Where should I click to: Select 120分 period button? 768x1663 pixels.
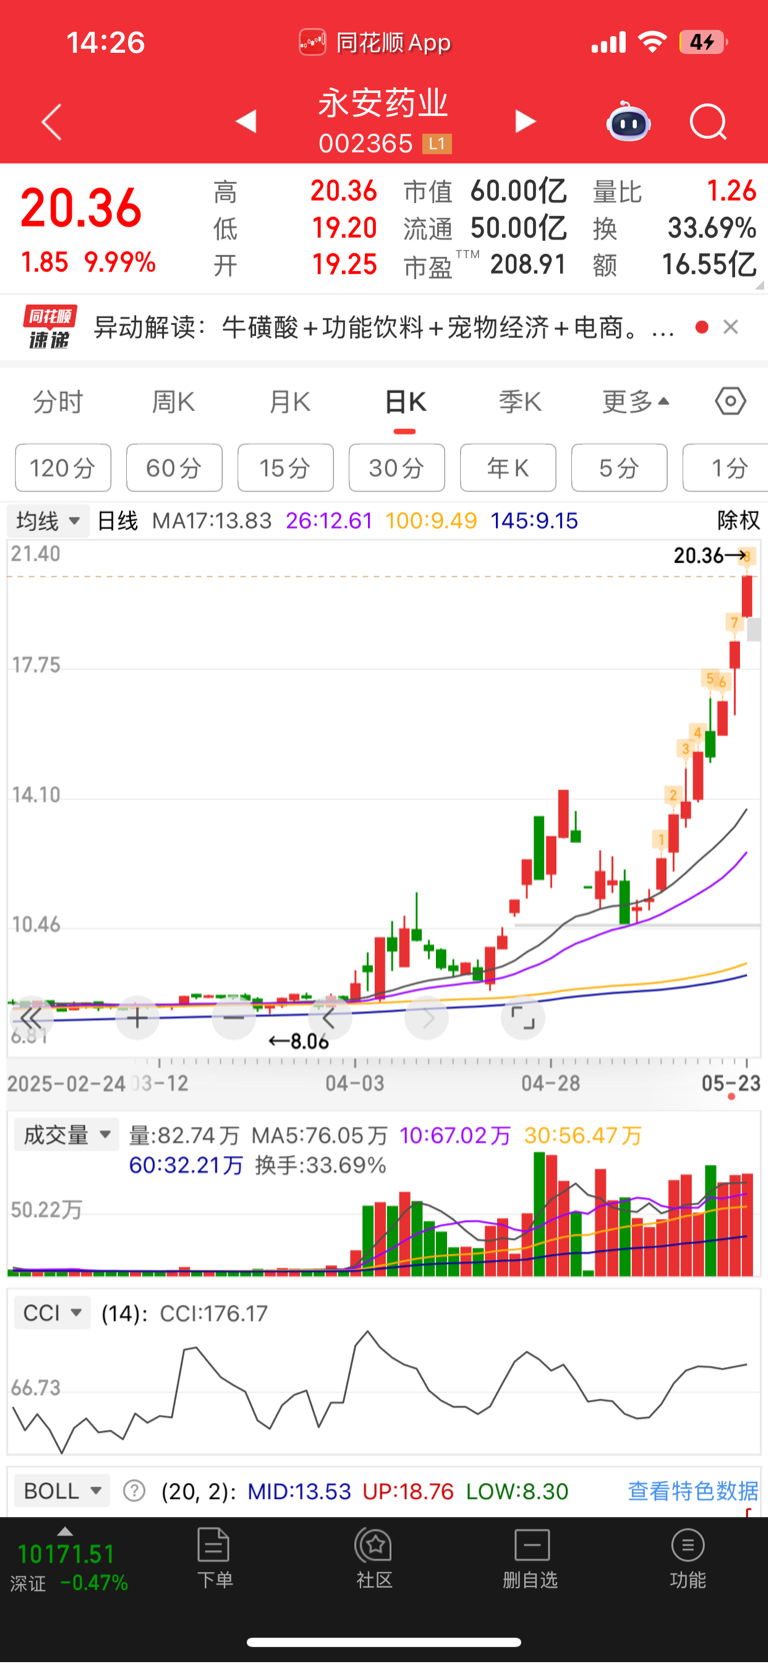coord(63,468)
